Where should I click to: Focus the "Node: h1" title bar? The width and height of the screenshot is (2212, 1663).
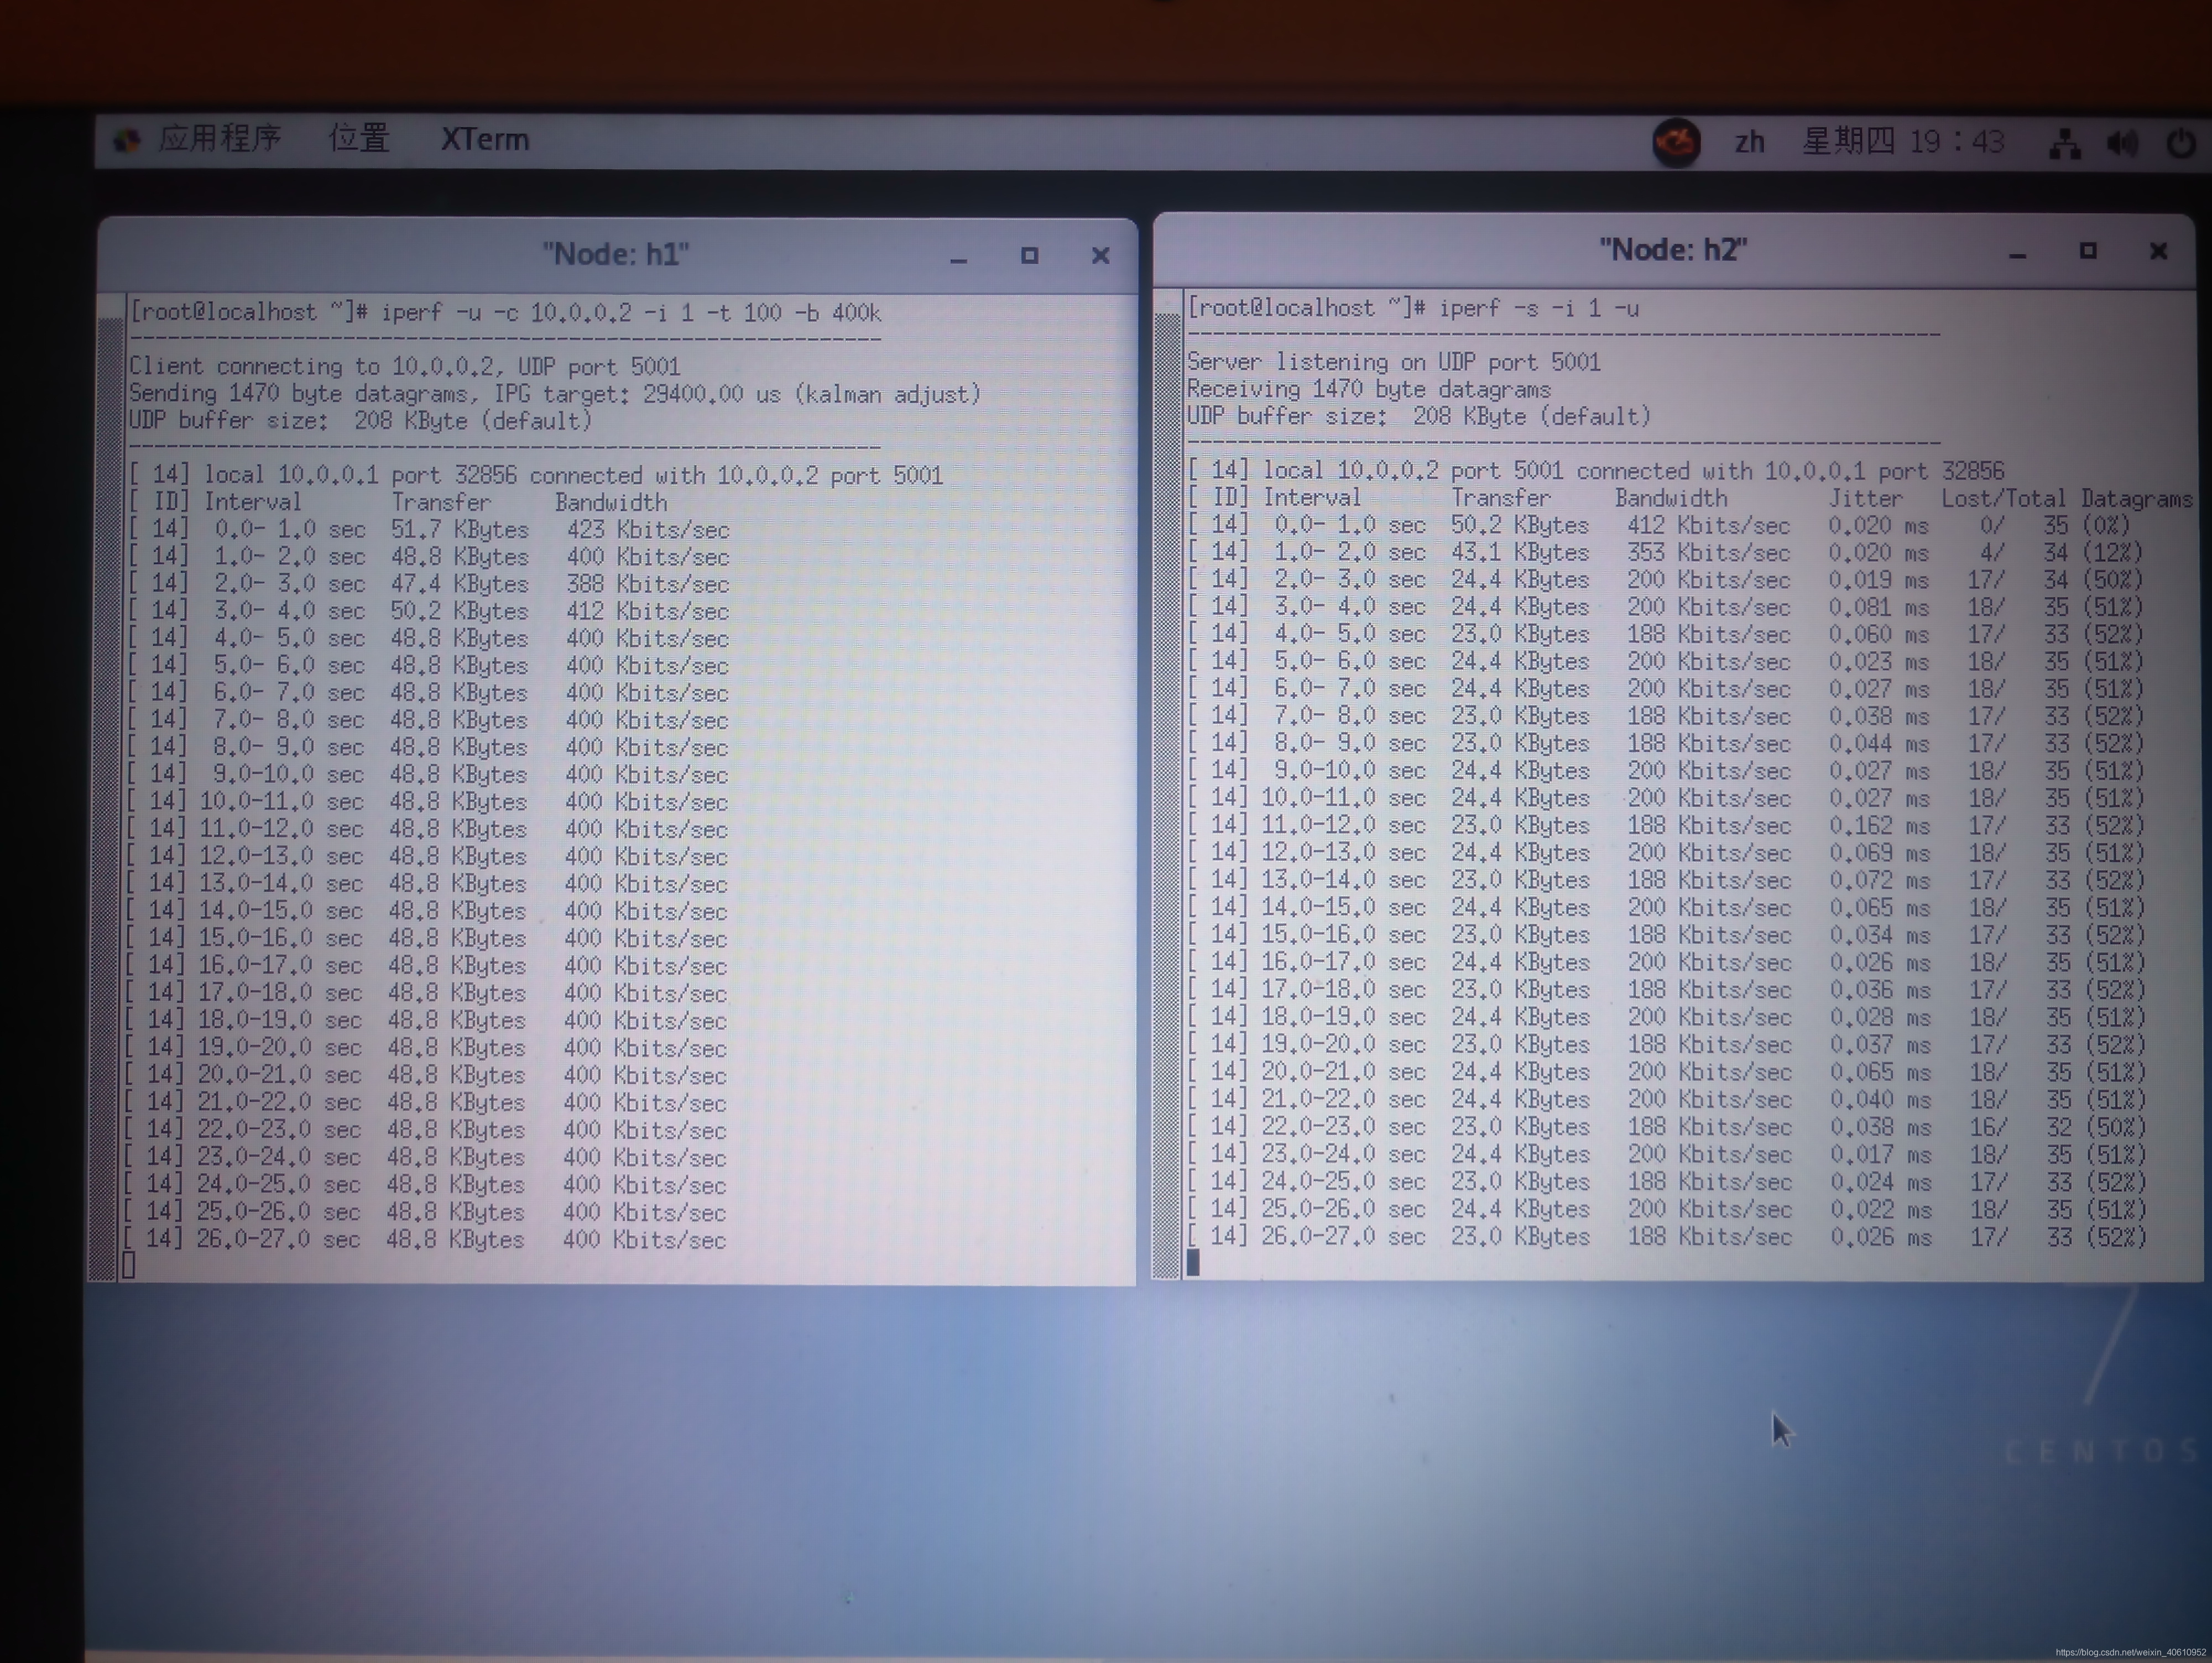pyautogui.click(x=615, y=254)
